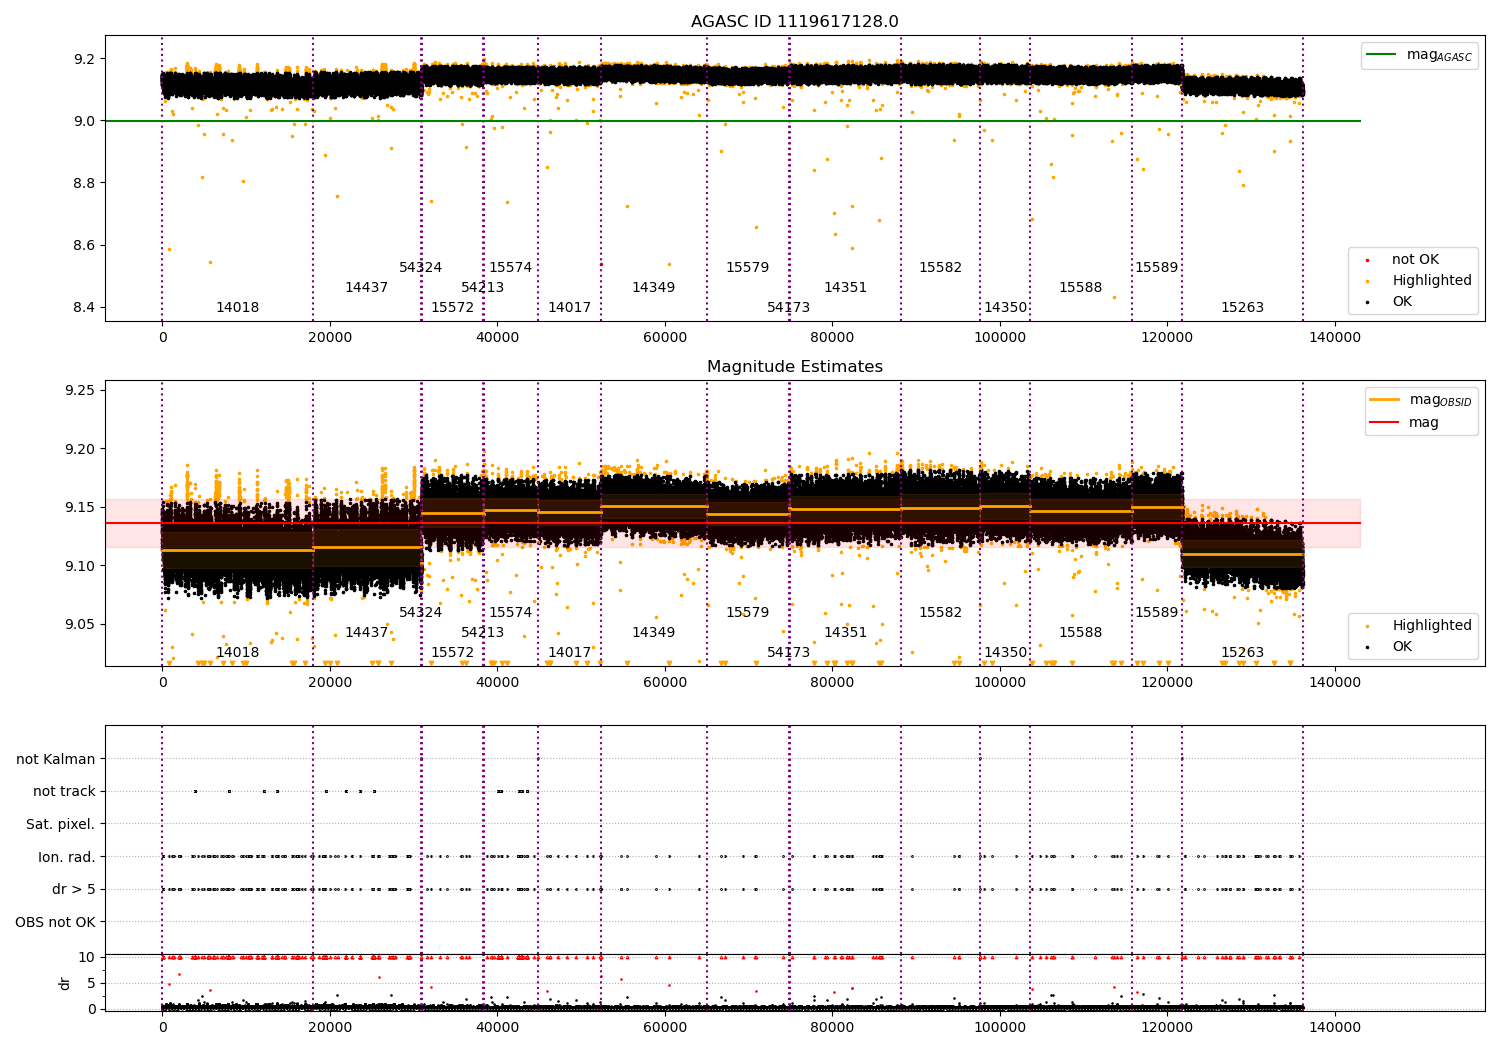
Task: Click obsid label 14017 in the top panel
Action: [x=569, y=308]
